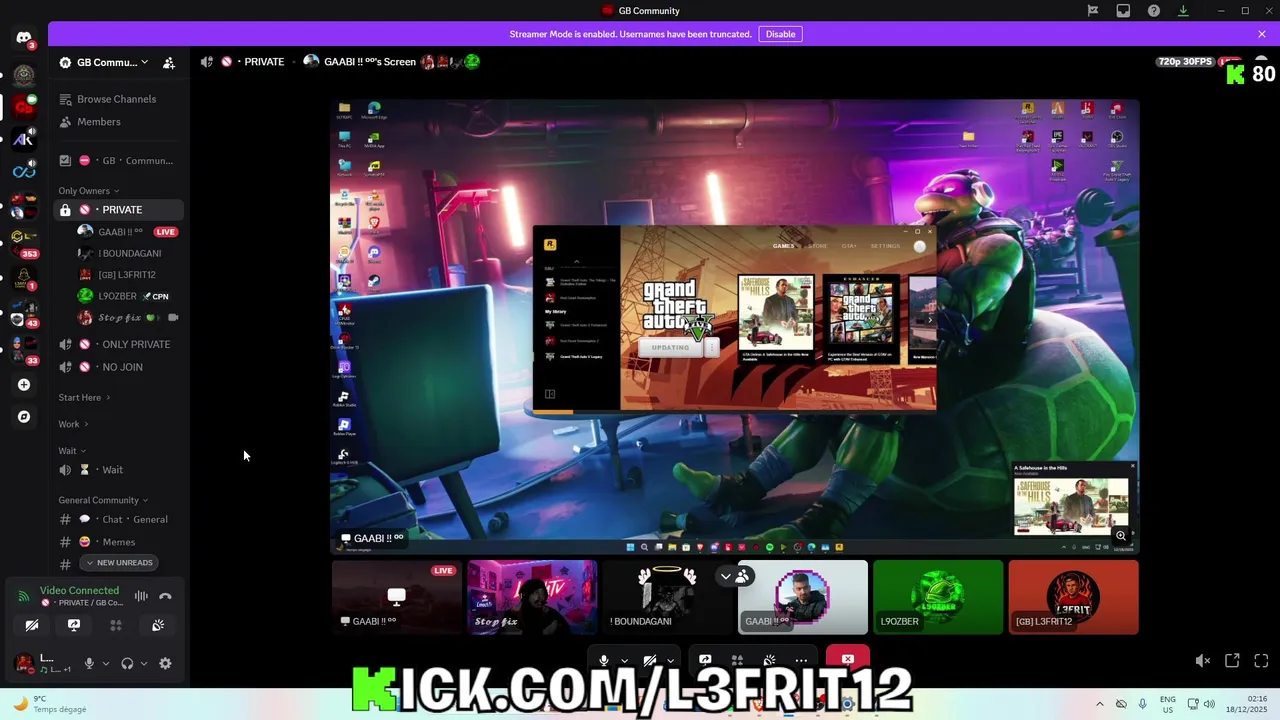The width and height of the screenshot is (1280, 720).
Task: Open more options in call bar
Action: pos(801,660)
